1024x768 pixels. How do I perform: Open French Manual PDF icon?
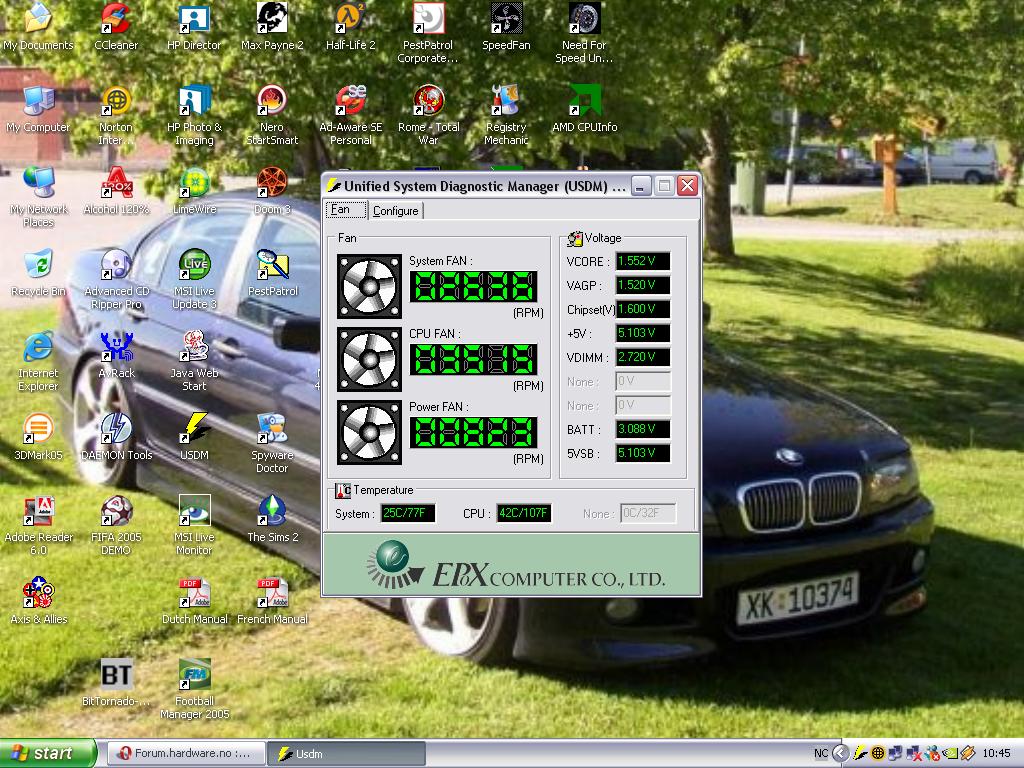pos(272,601)
